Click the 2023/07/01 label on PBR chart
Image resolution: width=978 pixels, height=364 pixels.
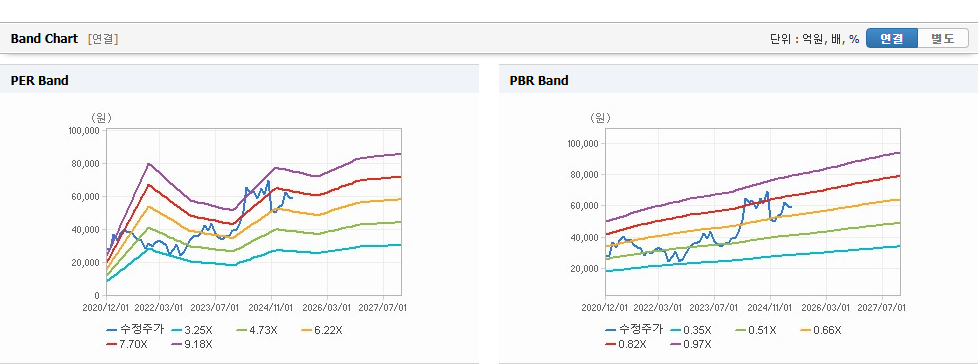tap(714, 307)
